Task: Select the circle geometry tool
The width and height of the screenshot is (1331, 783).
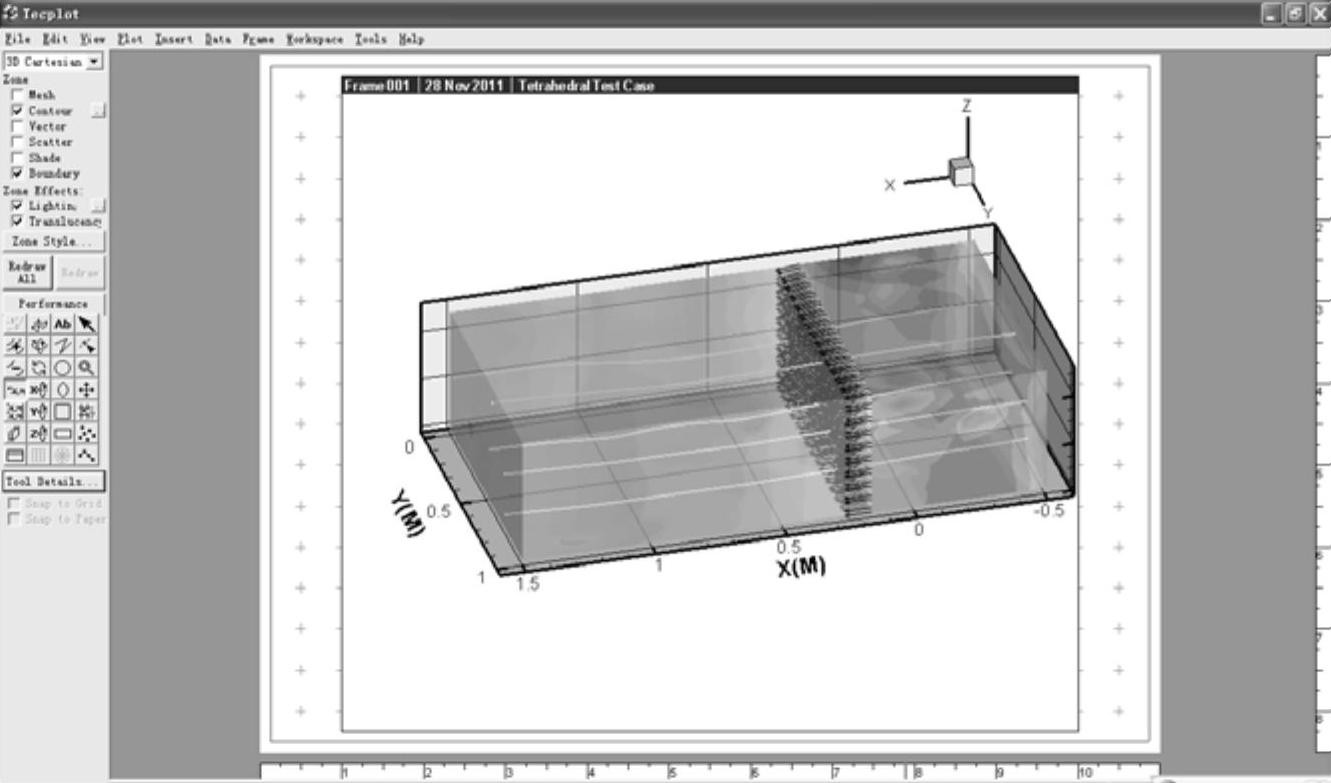Action: 62,367
